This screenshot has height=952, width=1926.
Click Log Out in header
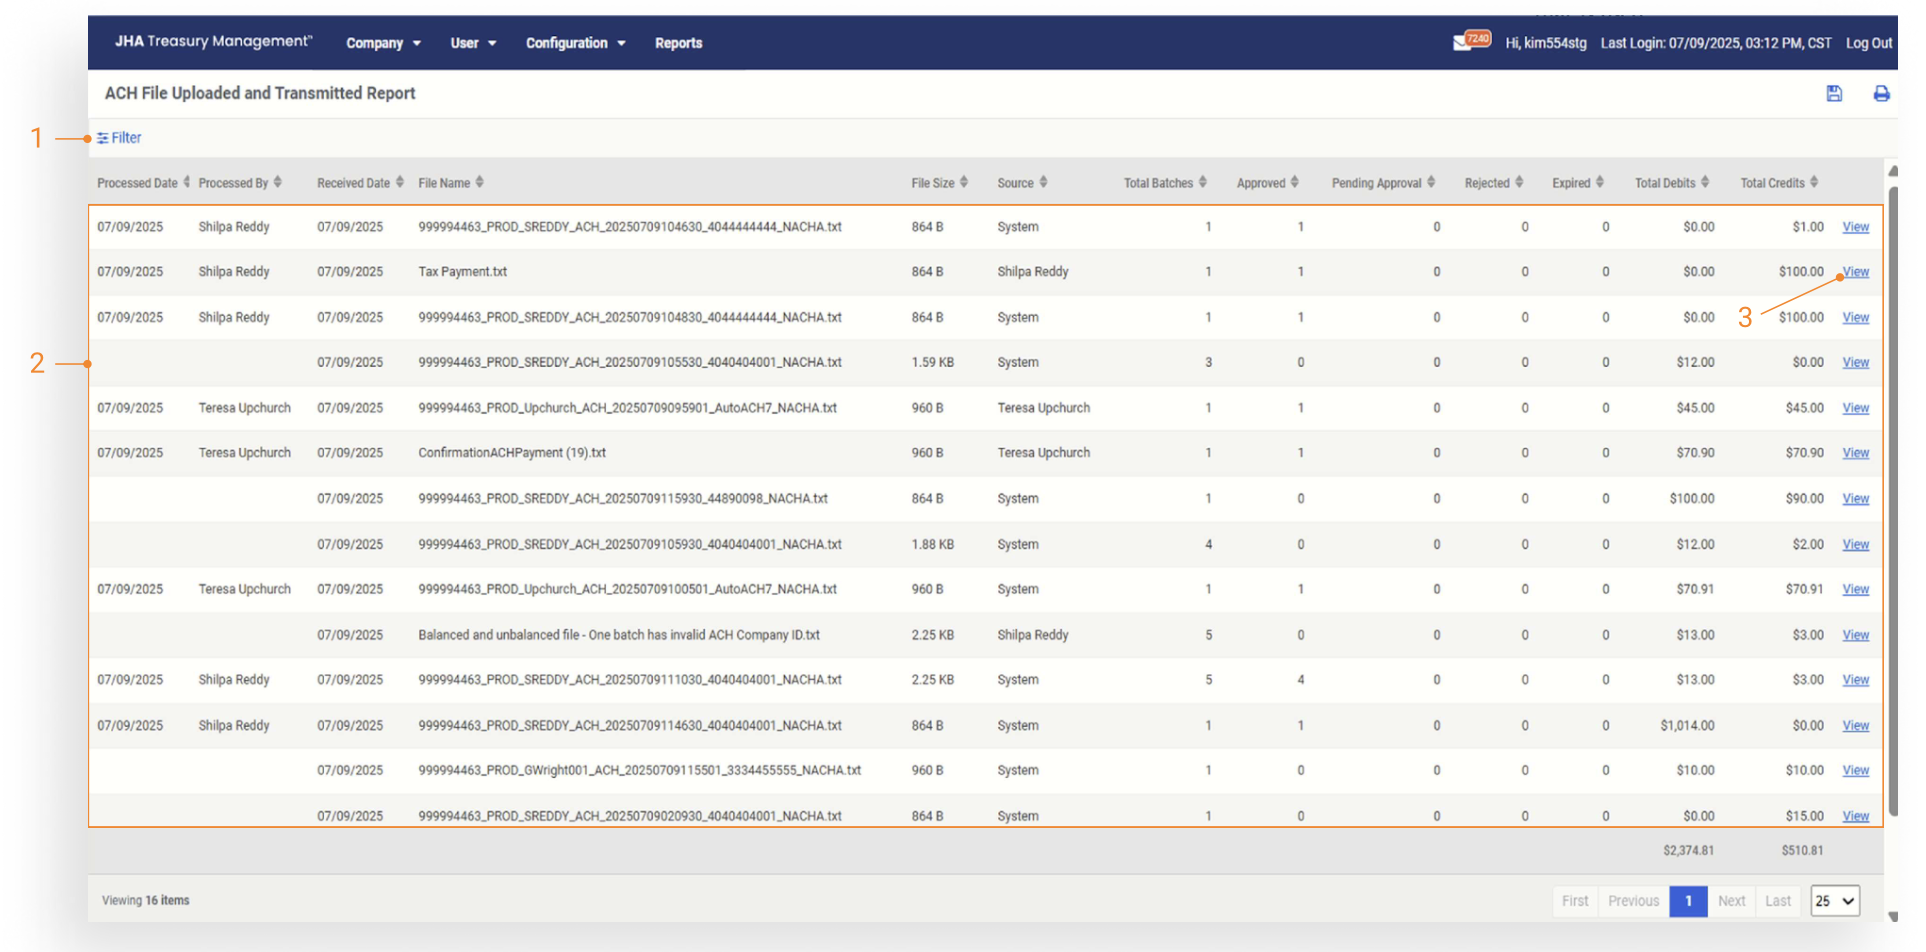(1868, 43)
